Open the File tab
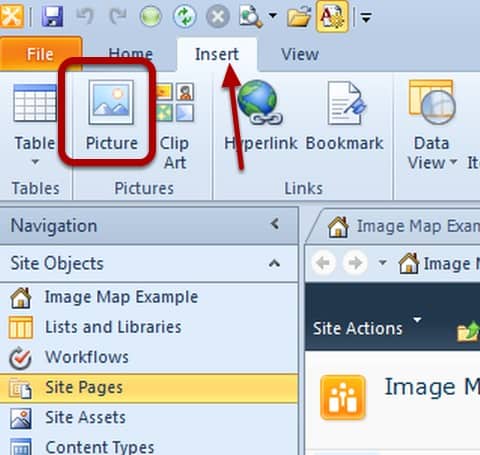This screenshot has height=455, width=480. click(x=40, y=54)
